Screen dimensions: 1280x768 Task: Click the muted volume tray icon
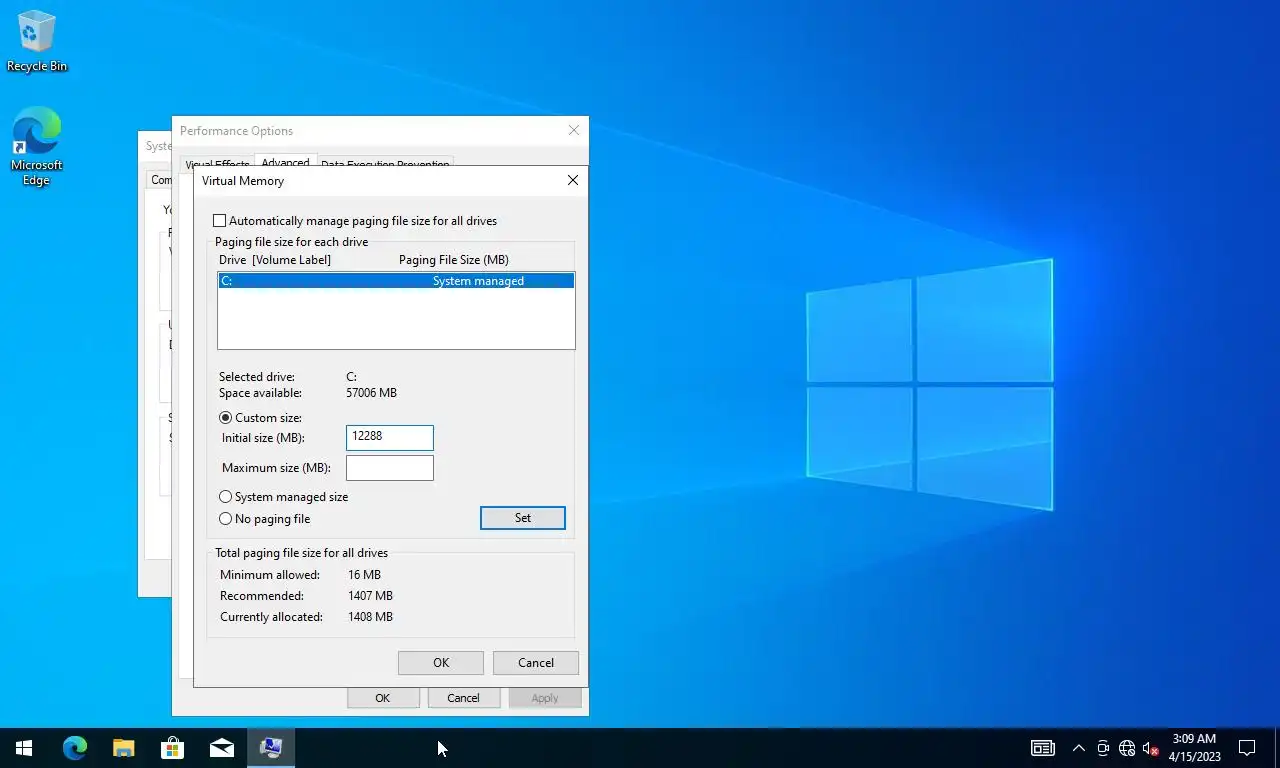[1151, 748]
